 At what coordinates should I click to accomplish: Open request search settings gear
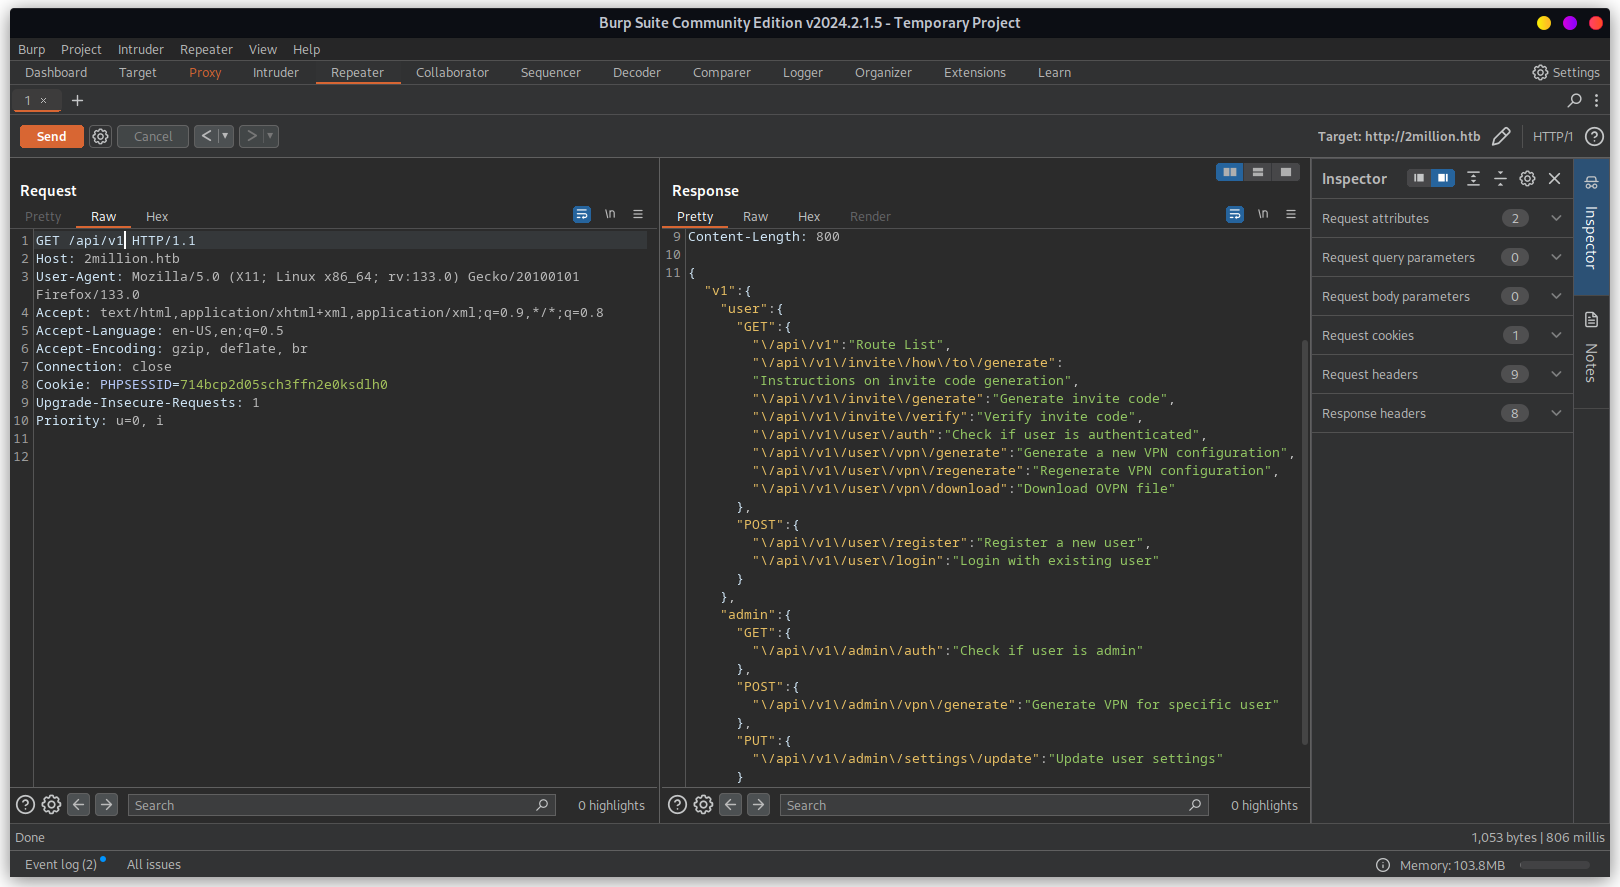click(51, 805)
